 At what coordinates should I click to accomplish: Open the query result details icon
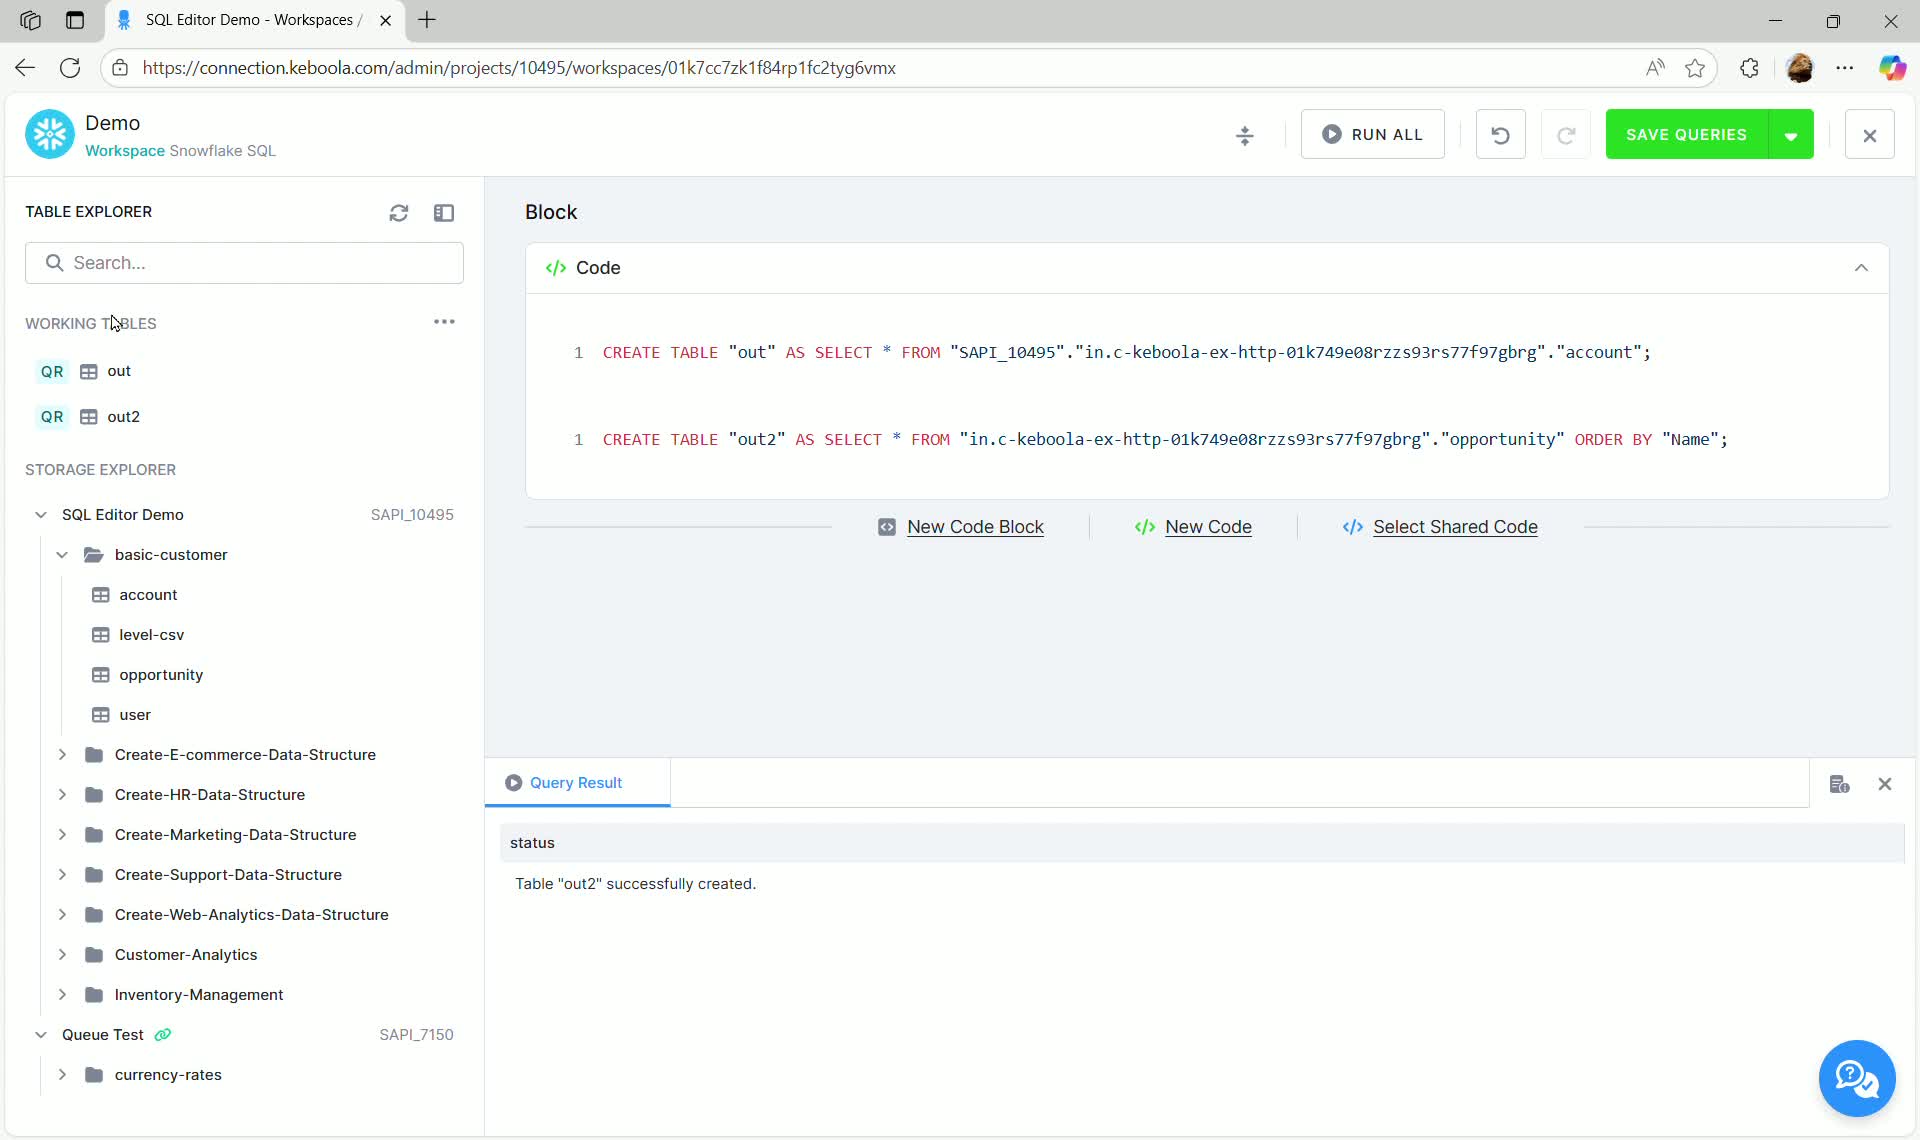(x=1840, y=784)
